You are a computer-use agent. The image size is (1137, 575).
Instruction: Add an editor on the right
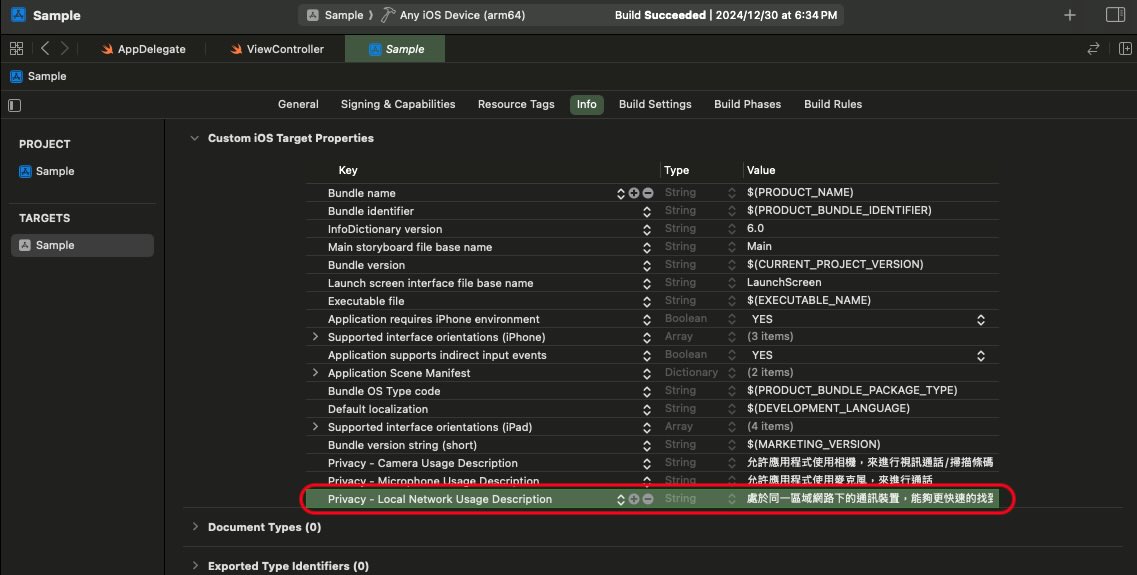click(1125, 49)
